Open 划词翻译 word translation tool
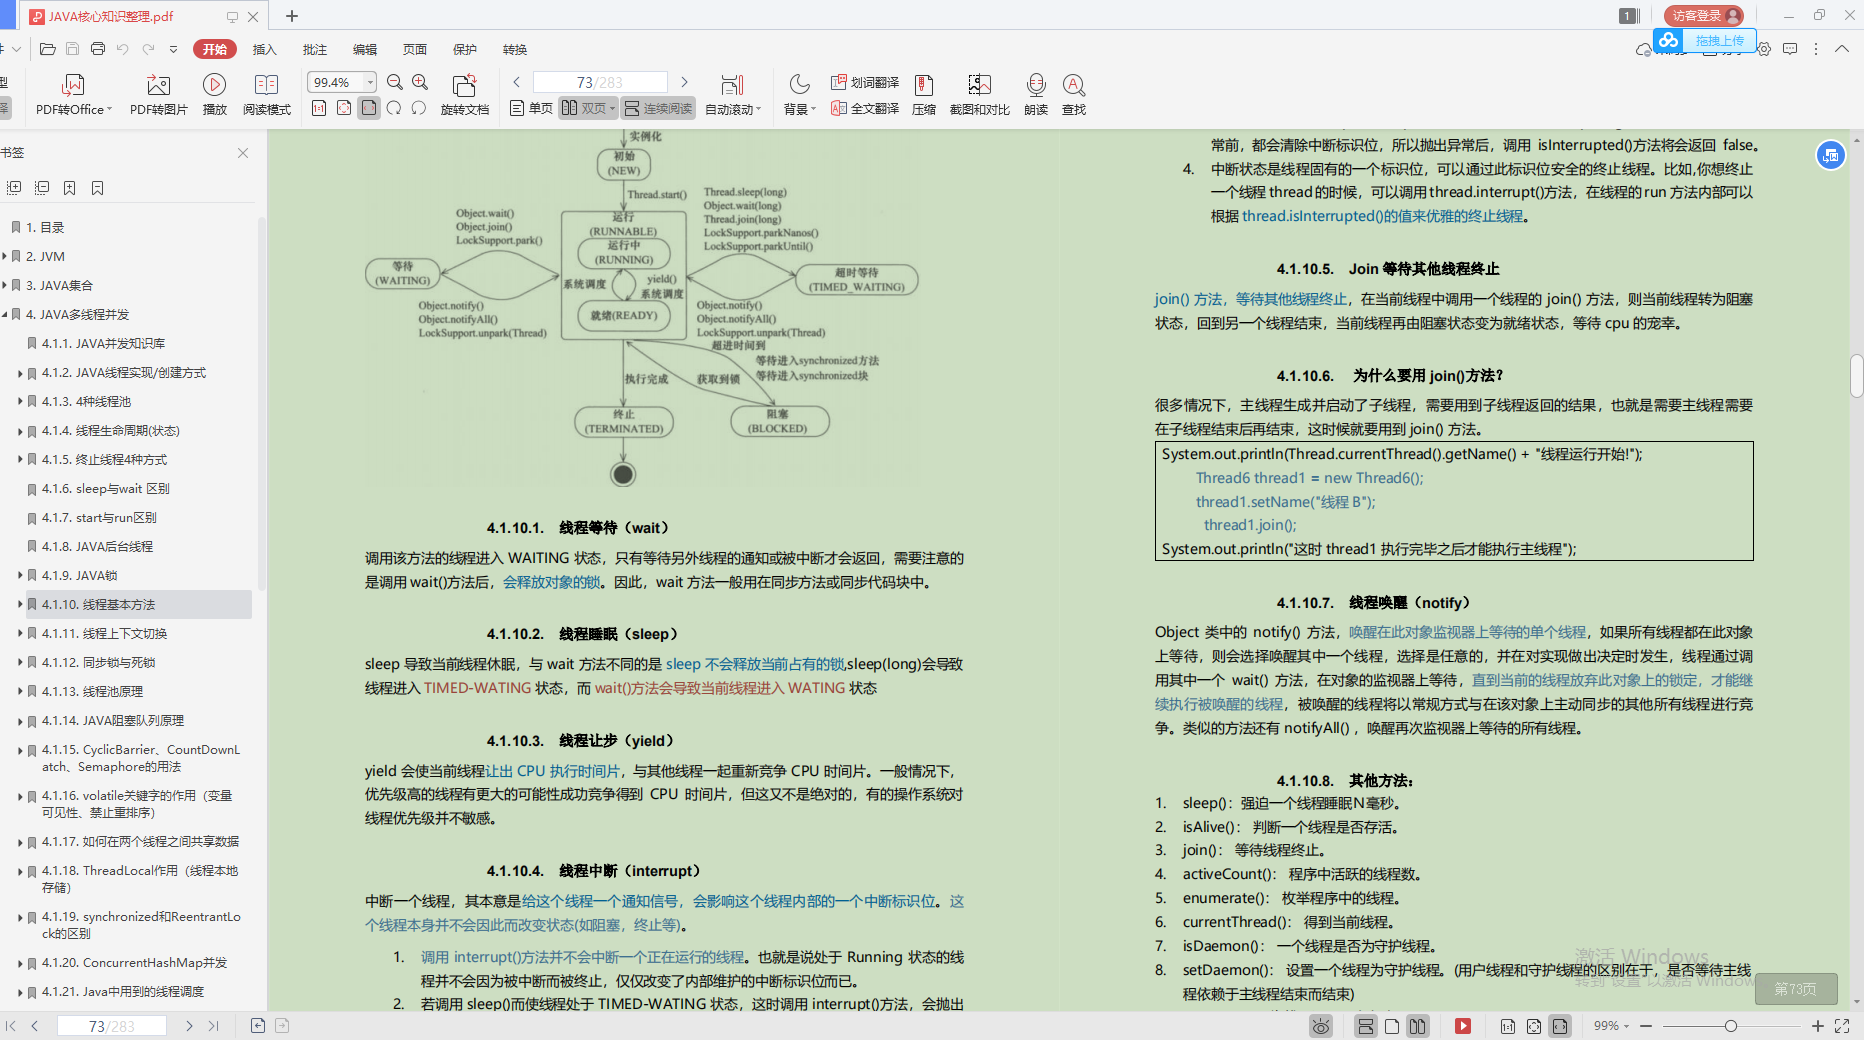 pos(865,82)
